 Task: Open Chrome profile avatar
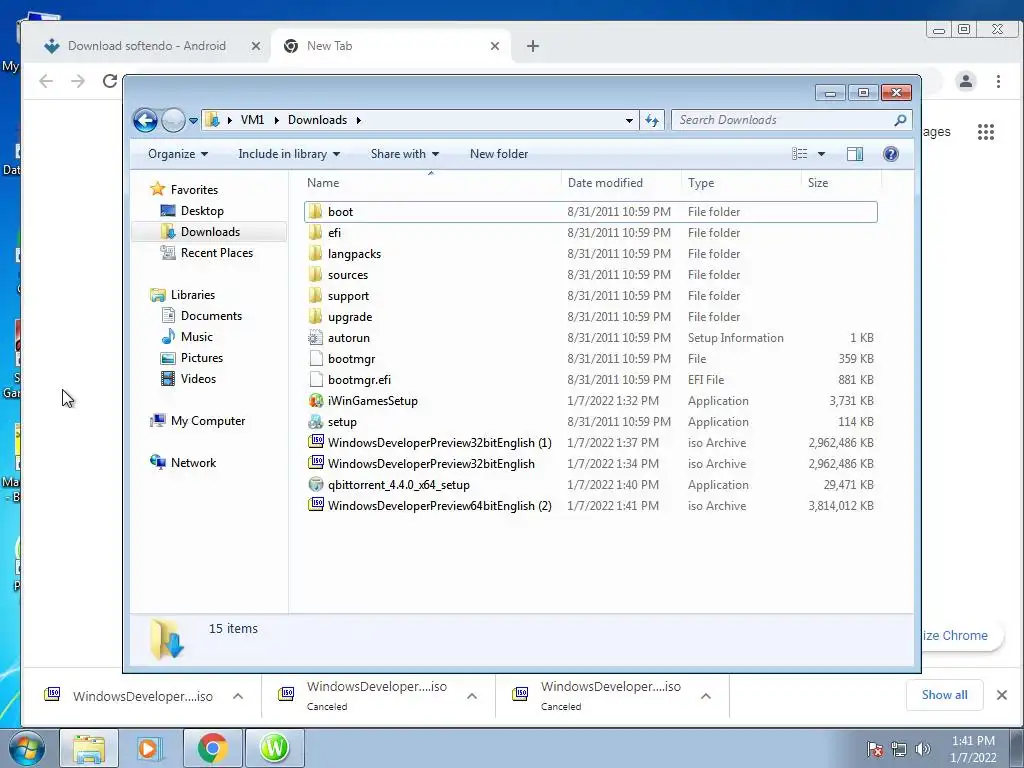[x=966, y=81]
